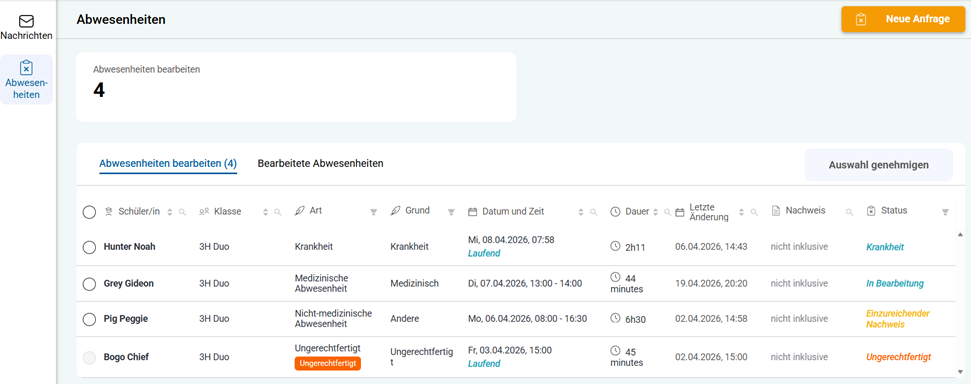This screenshot has height=384, width=971.
Task: Click the orange Ungerechtfertigt badge
Action: tap(328, 364)
